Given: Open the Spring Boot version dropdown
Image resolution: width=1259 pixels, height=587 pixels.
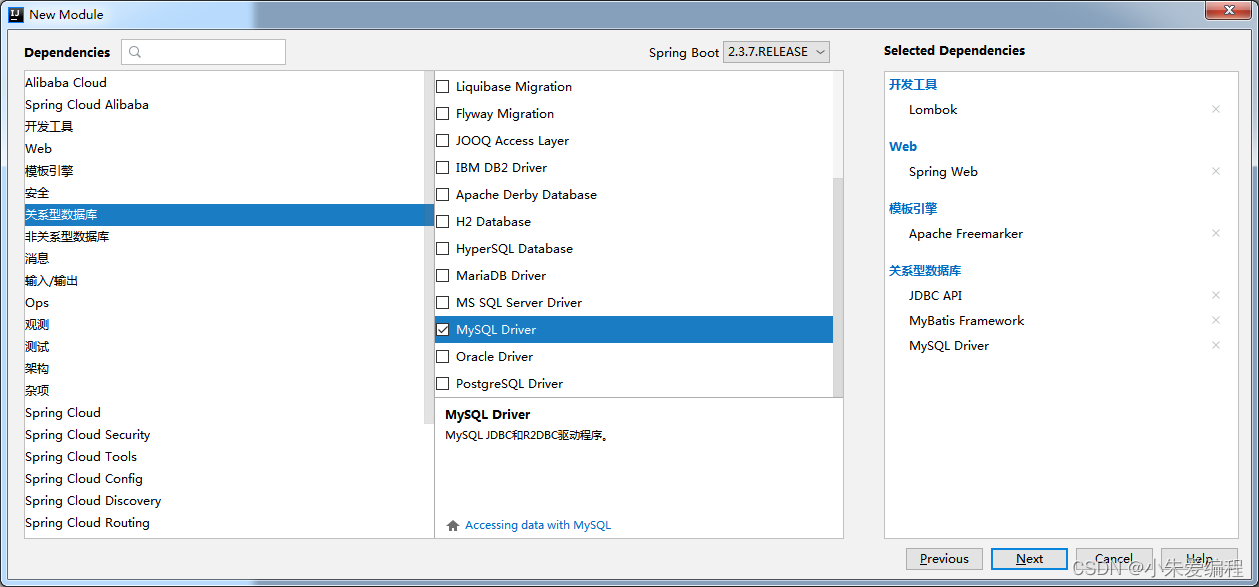Looking at the screenshot, I should [776, 51].
